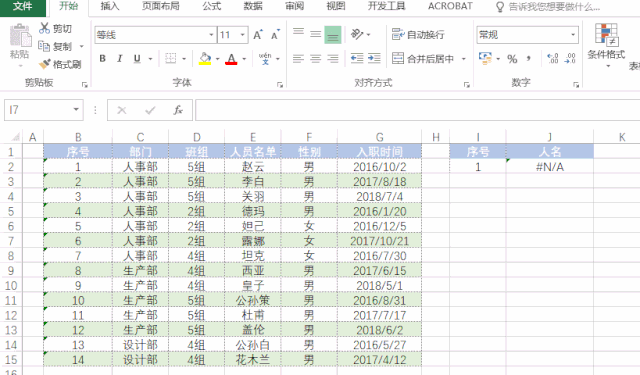Click 自动换行 wrap text button
This screenshot has width=640, height=375.
[418, 35]
